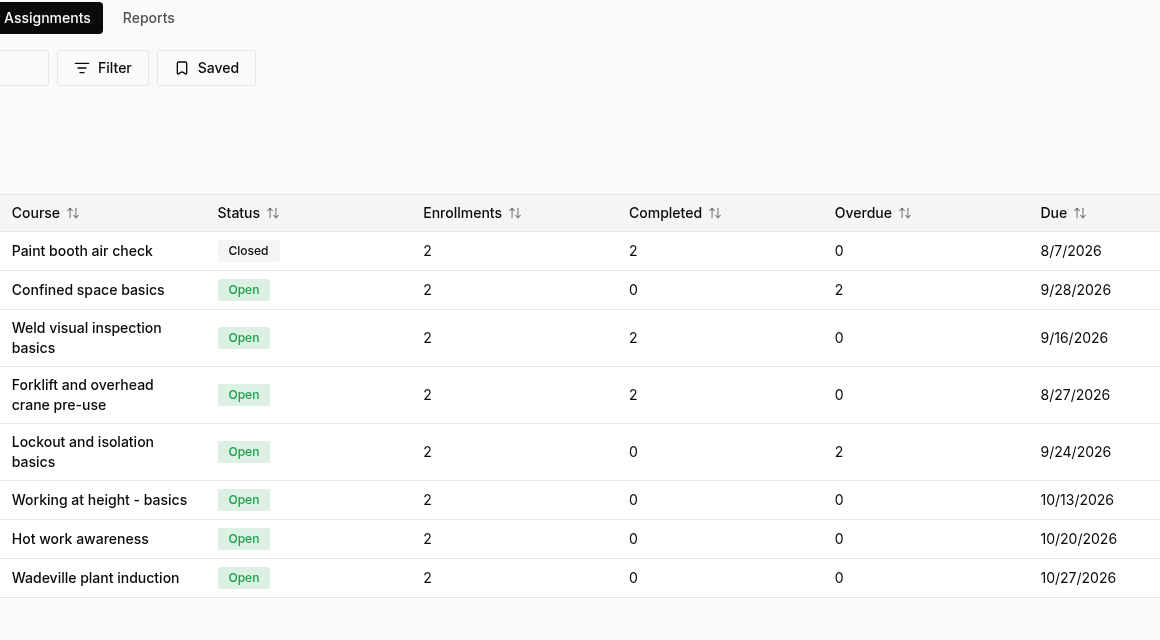Click the Overdue column header label
The image size is (1160, 640).
pos(863,213)
